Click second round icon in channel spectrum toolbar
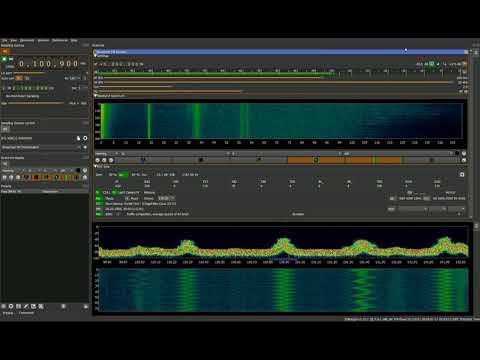The height and width of the screenshot is (360, 480). click(x=104, y=160)
